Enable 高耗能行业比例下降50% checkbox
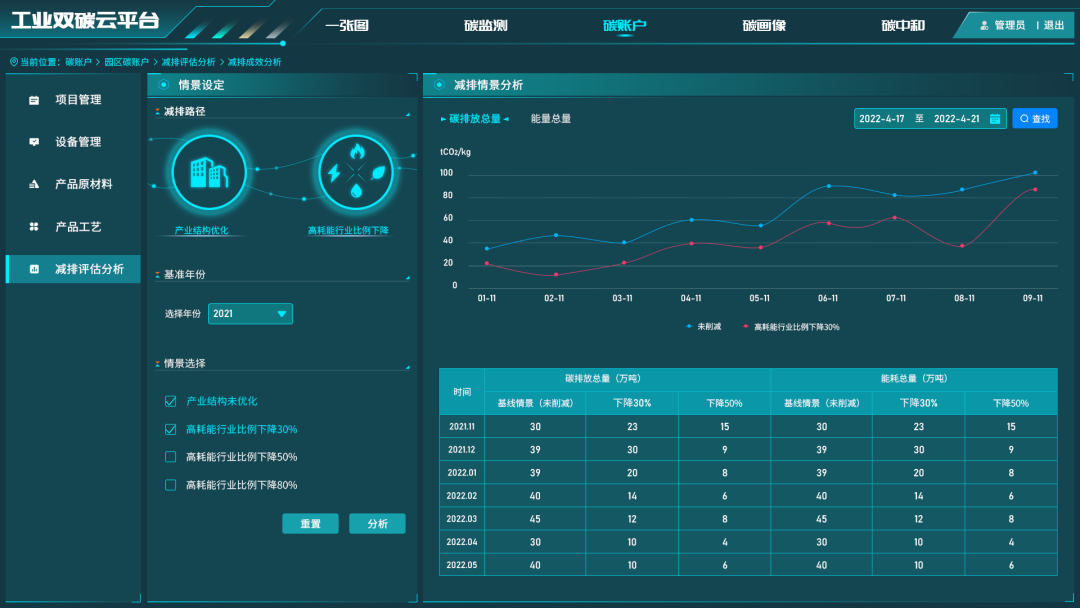This screenshot has height=608, width=1080. pyautogui.click(x=170, y=457)
